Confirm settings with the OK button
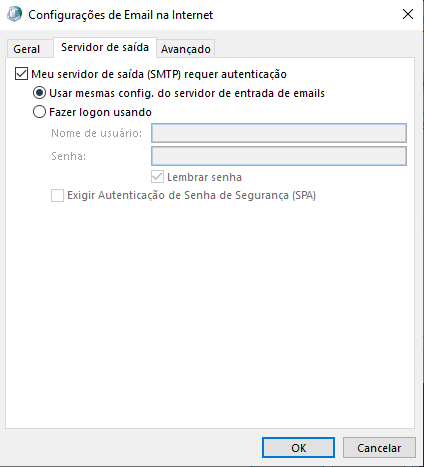 point(298,448)
